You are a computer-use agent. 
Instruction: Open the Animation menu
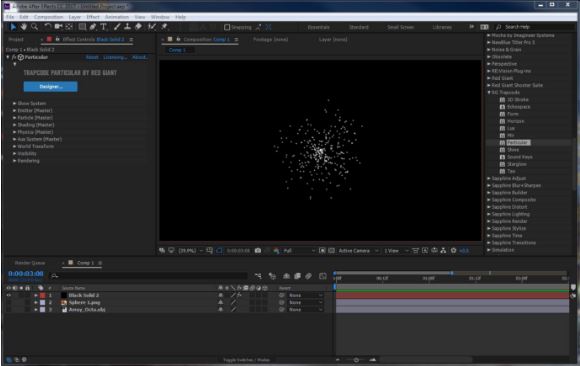point(117,17)
